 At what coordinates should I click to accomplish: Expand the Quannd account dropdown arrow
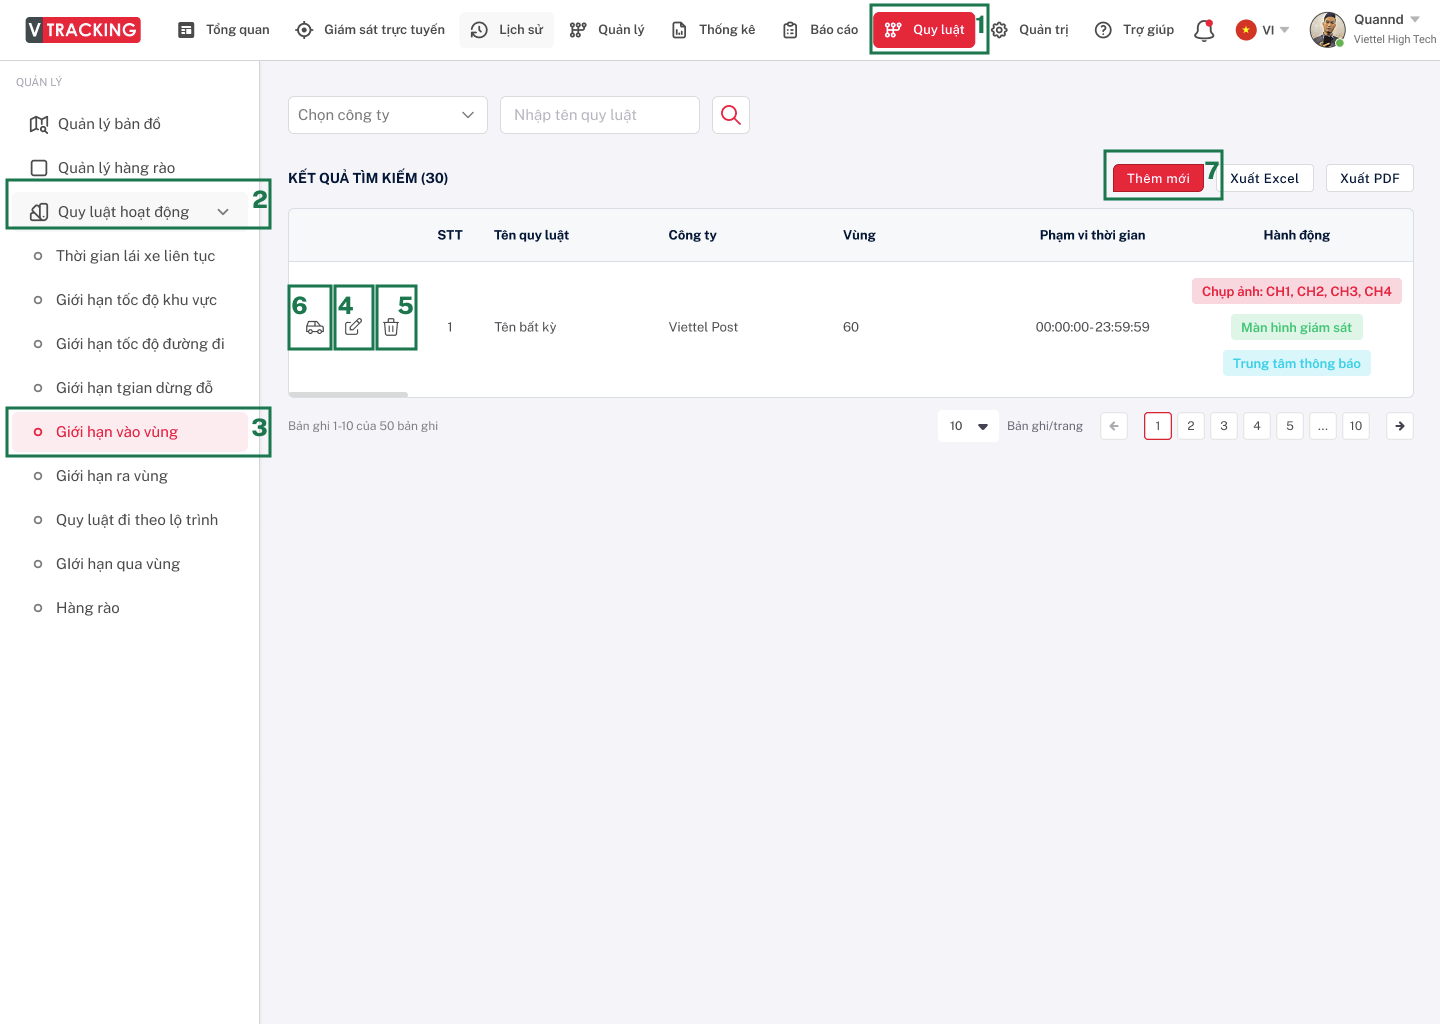click(1415, 20)
